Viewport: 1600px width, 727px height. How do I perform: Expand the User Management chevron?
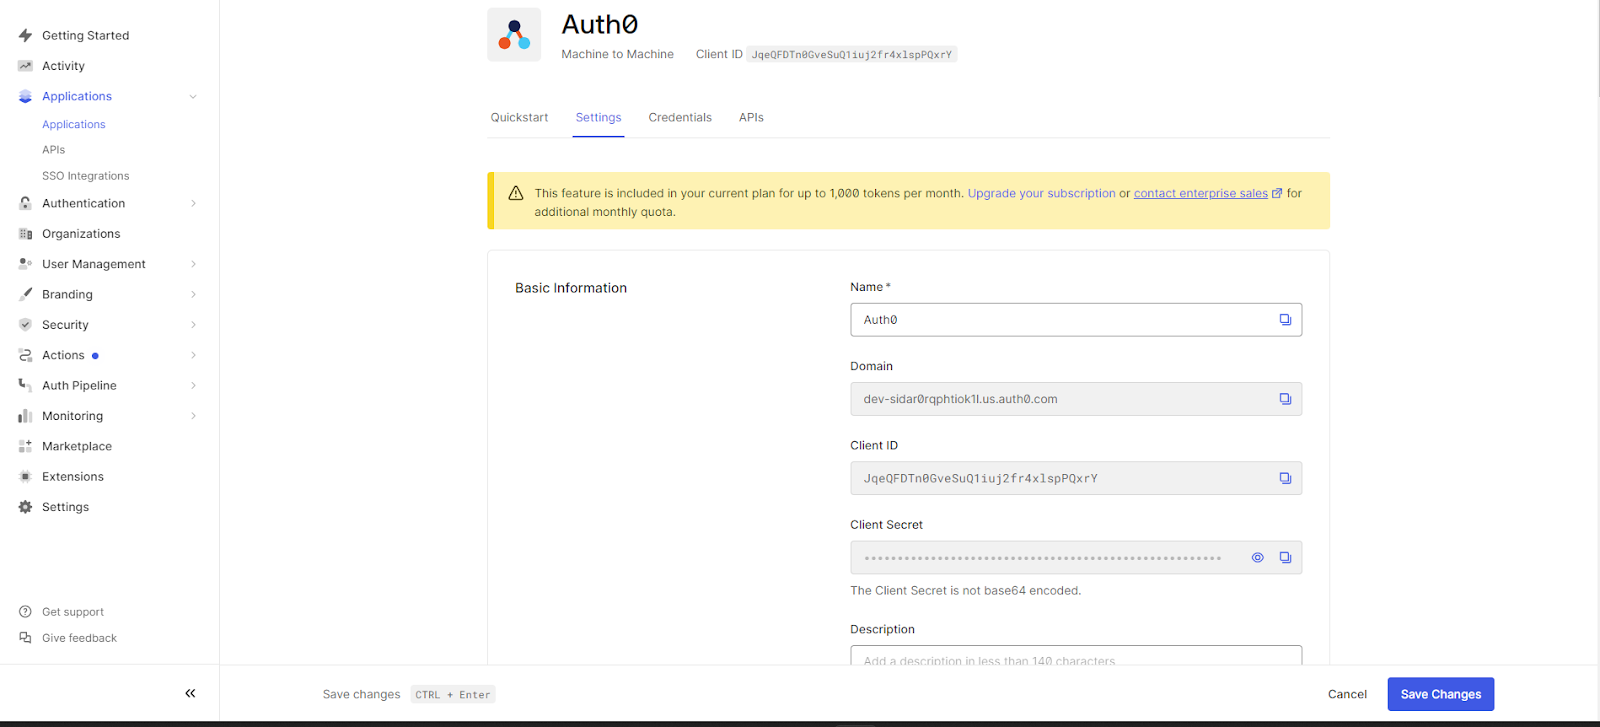193,264
